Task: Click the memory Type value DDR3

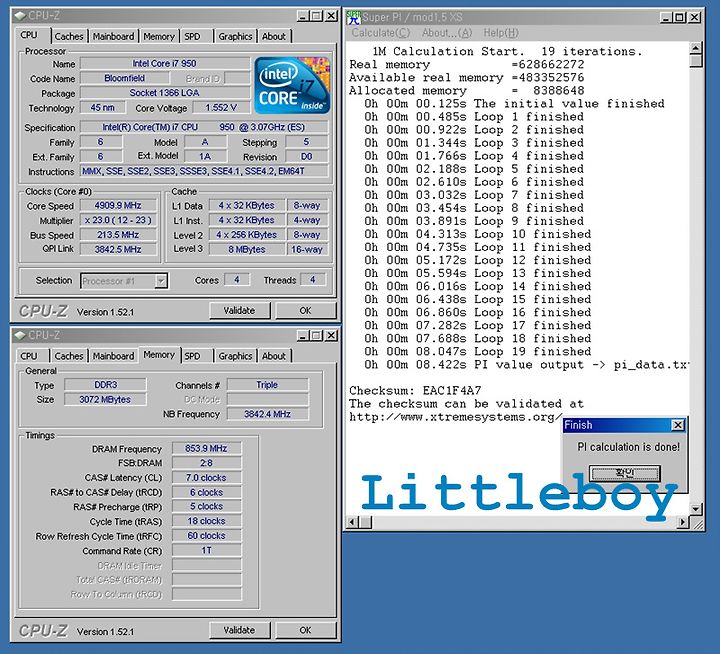Action: 105,384
